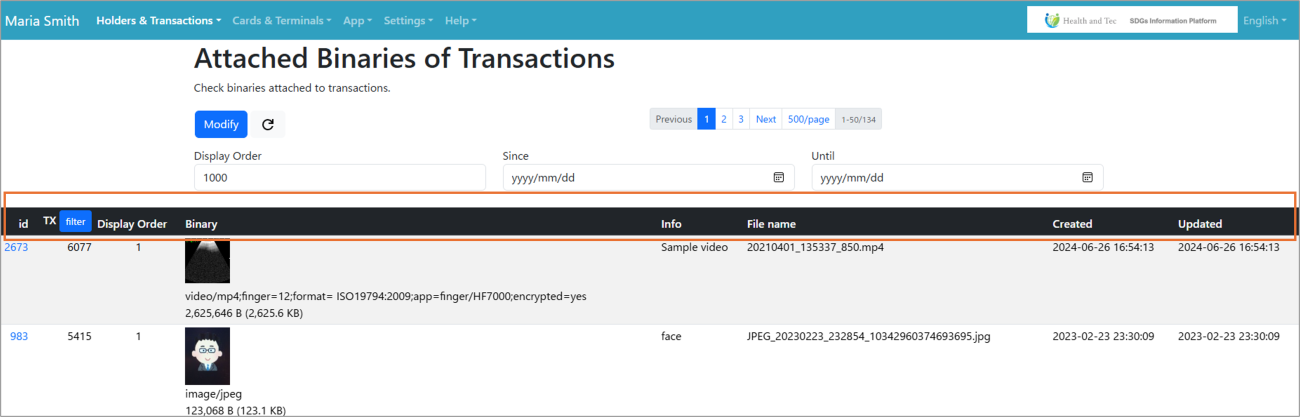Change language using English dropdown
Viewport: 1300px width, 417px height.
(1264, 20)
